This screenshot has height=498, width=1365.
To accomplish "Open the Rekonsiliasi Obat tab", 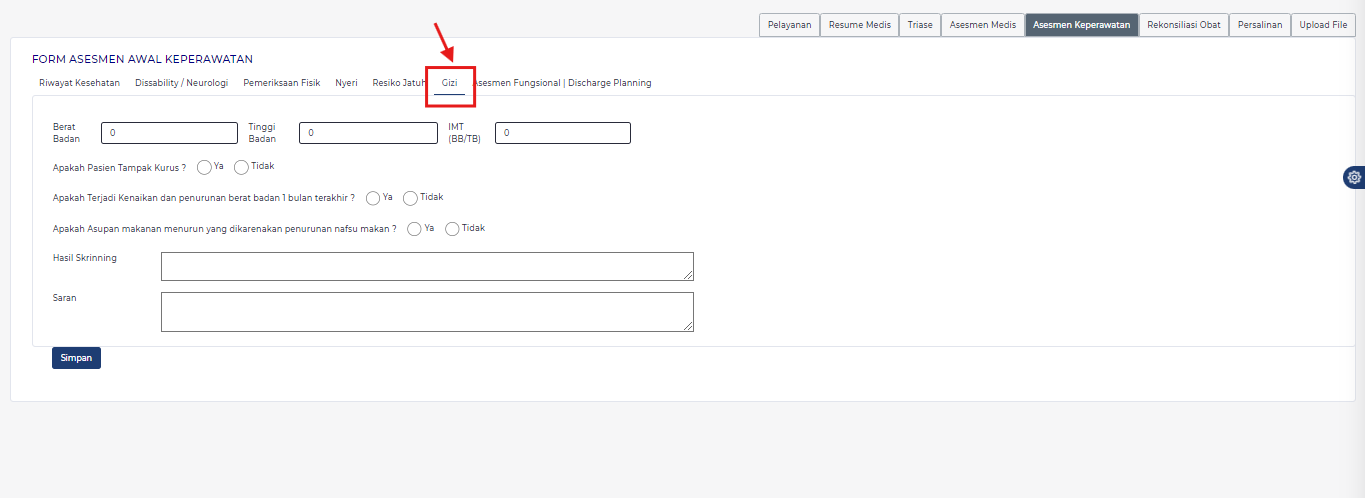I will point(1184,25).
